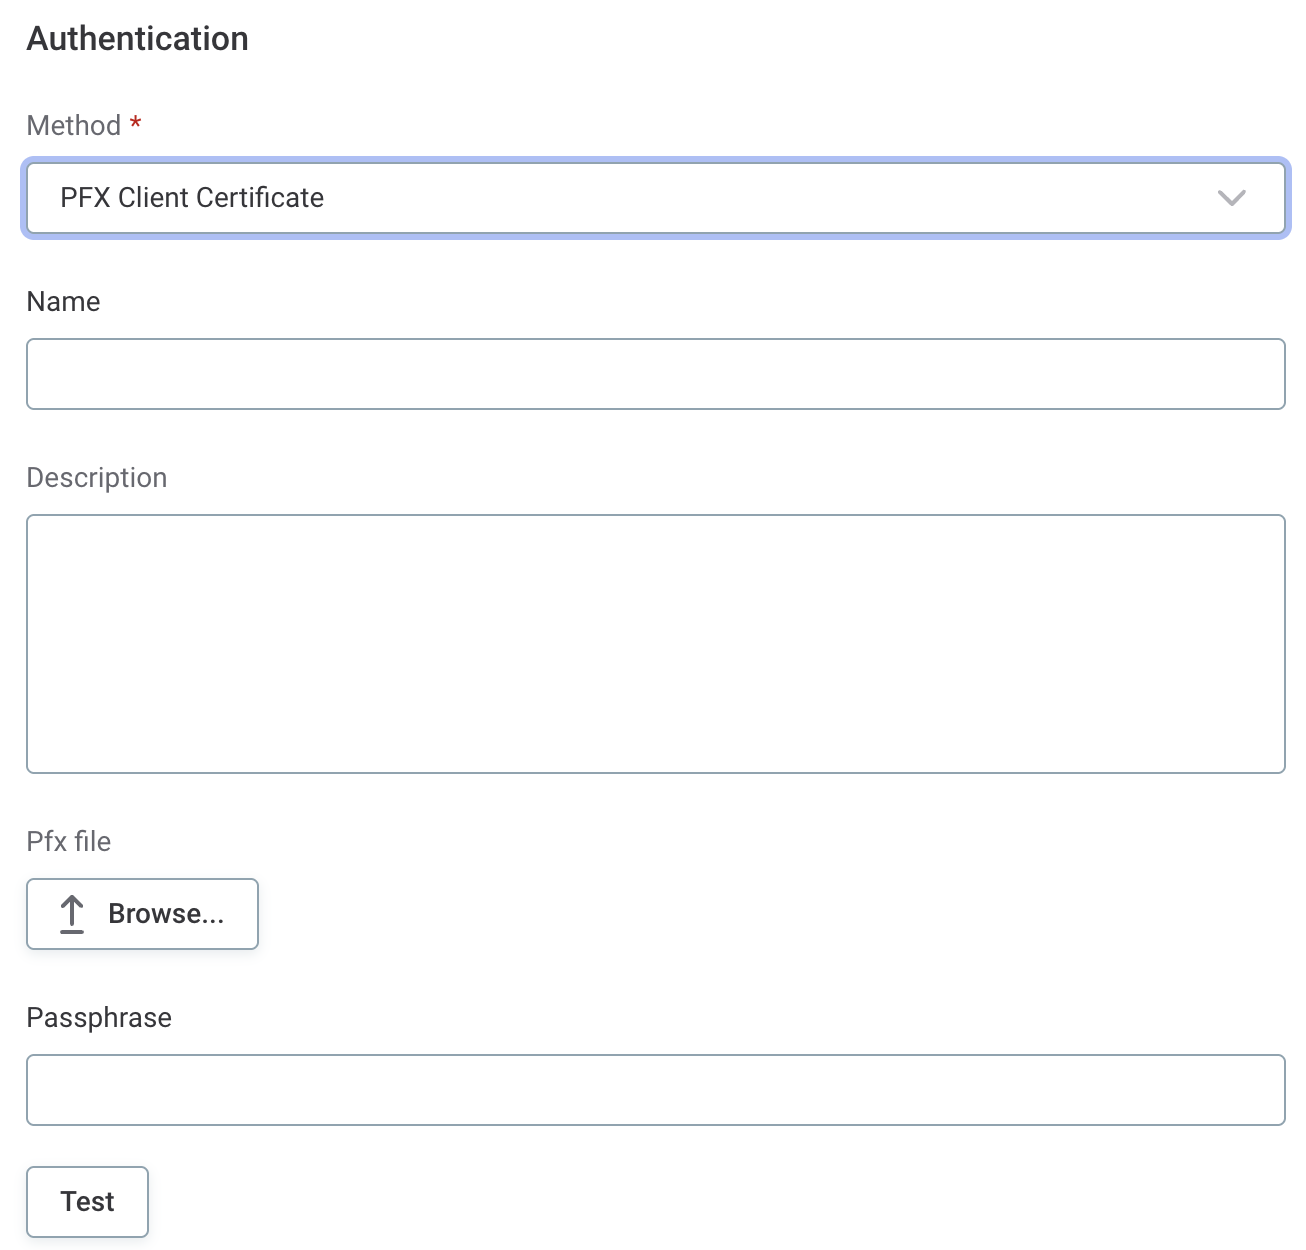The width and height of the screenshot is (1306, 1250).
Task: Select the currently shown PFX Client Certificate value
Action: click(192, 198)
